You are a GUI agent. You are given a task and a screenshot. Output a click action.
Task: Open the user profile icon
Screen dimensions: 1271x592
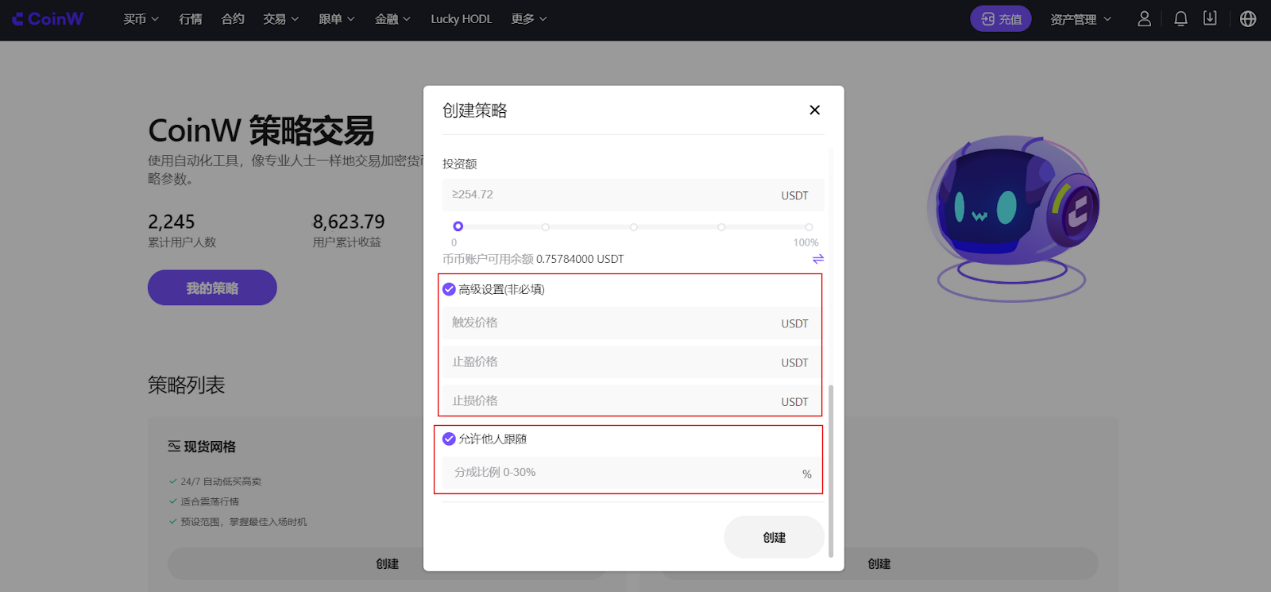(x=1144, y=19)
